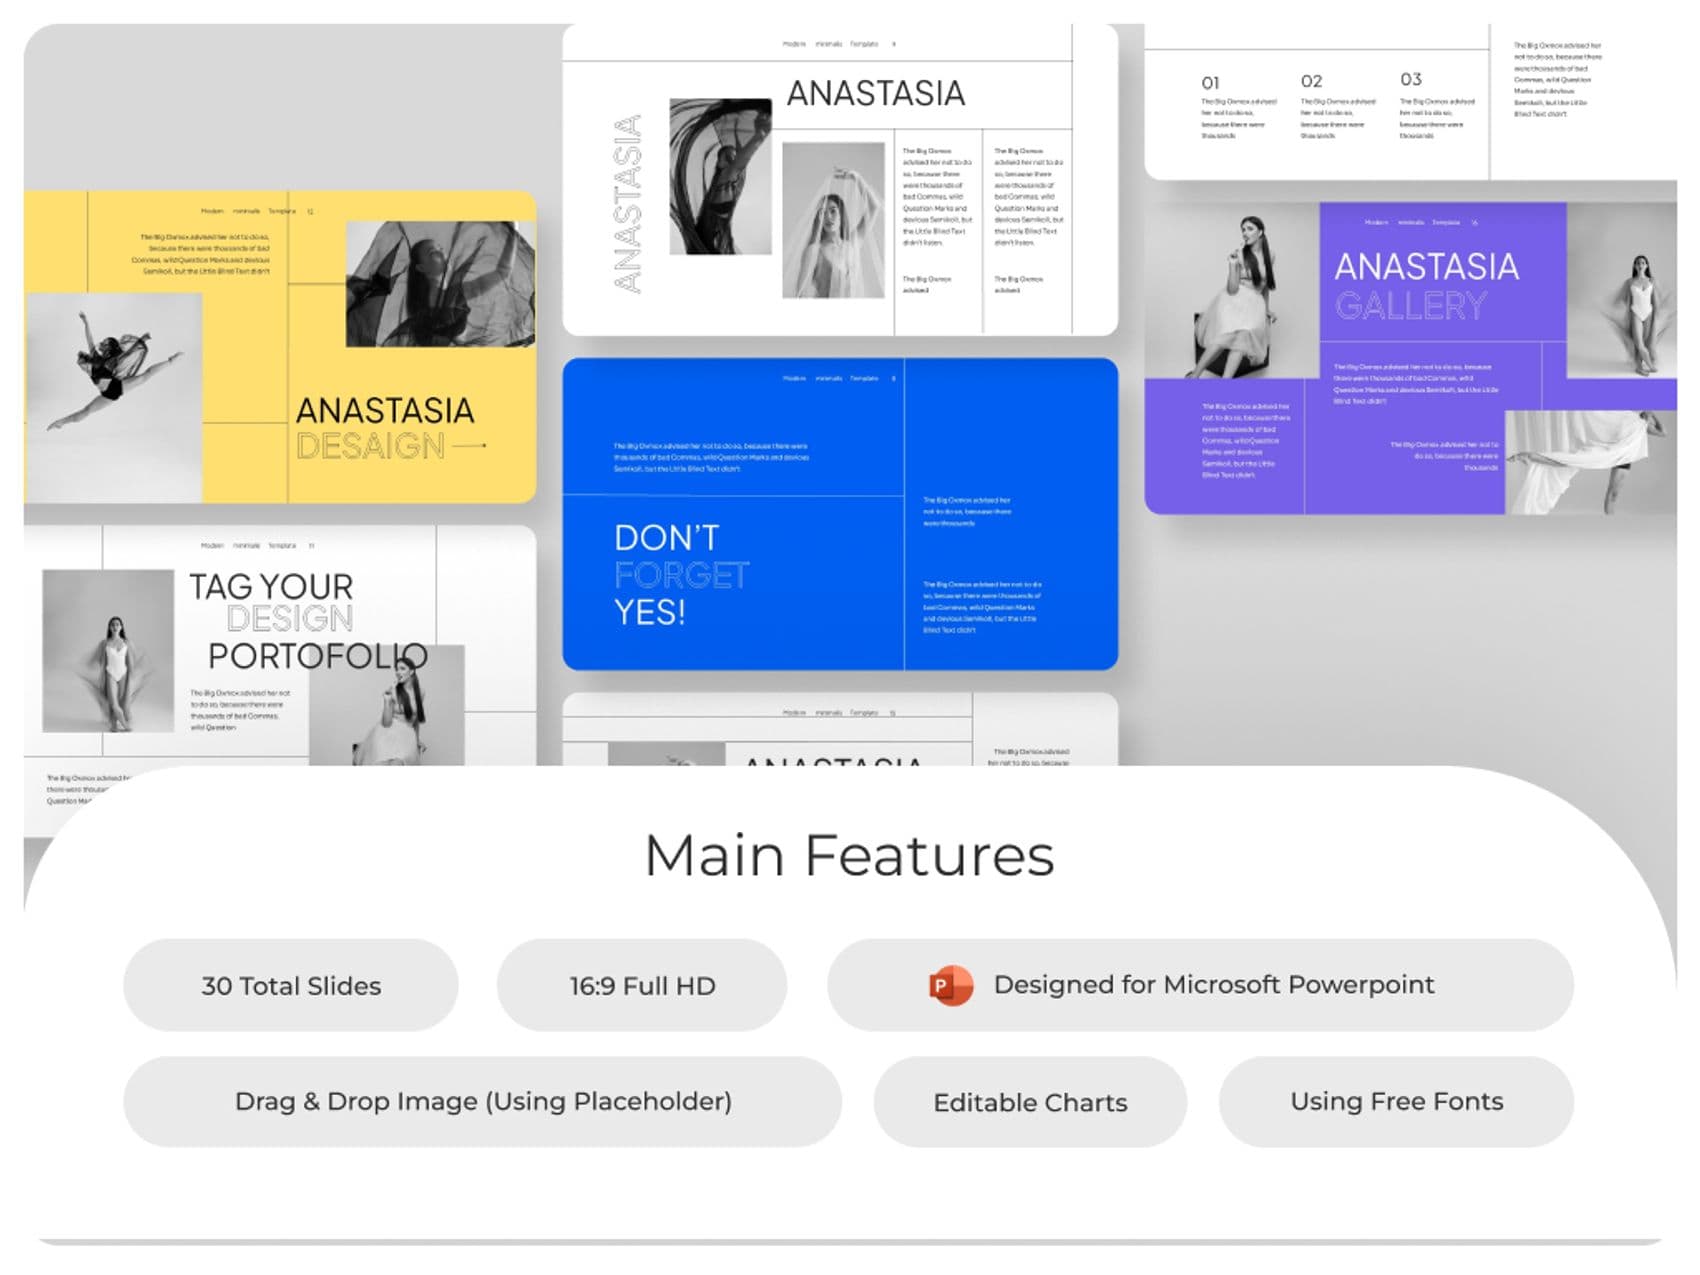Viewport: 1700px width, 1275px height.
Task: Click the arrow next to DESAIGN on yellow slide
Action: [x=470, y=446]
